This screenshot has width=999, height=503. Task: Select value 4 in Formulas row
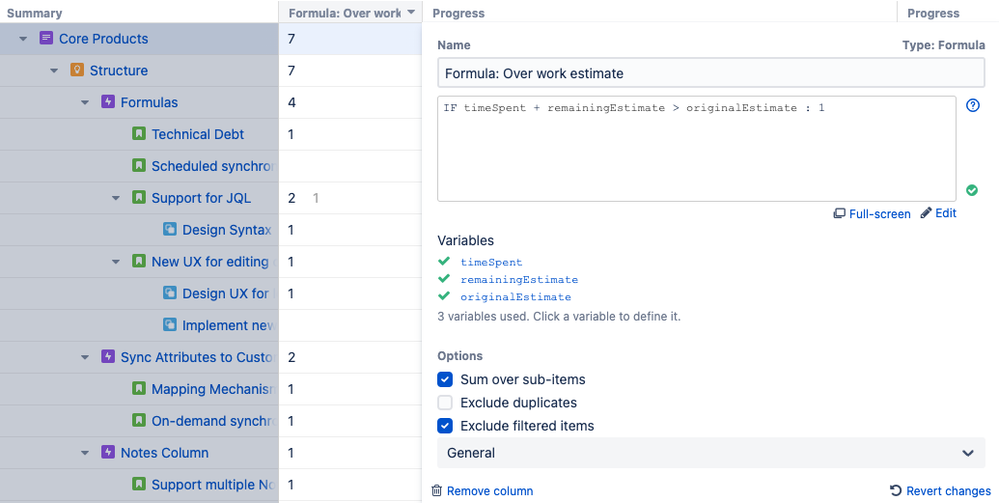click(292, 103)
